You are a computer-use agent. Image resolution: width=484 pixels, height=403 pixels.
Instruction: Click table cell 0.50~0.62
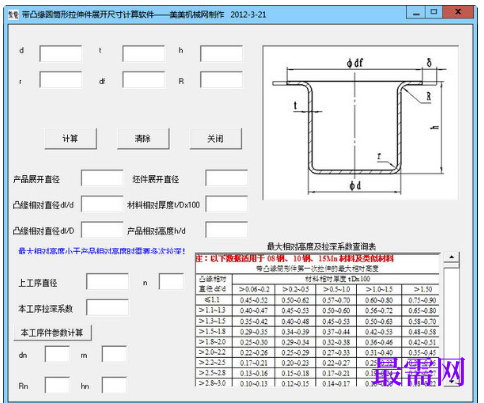[295, 300]
